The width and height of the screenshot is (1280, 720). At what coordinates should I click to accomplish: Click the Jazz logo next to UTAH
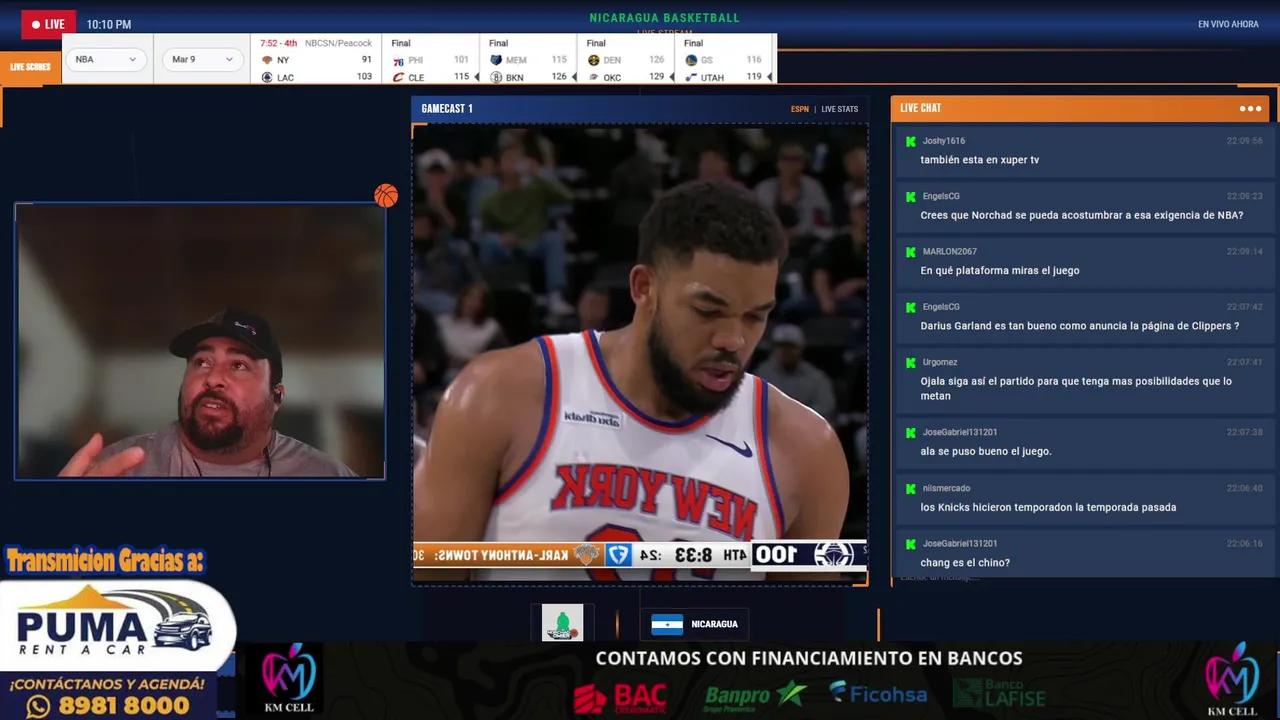(x=691, y=77)
